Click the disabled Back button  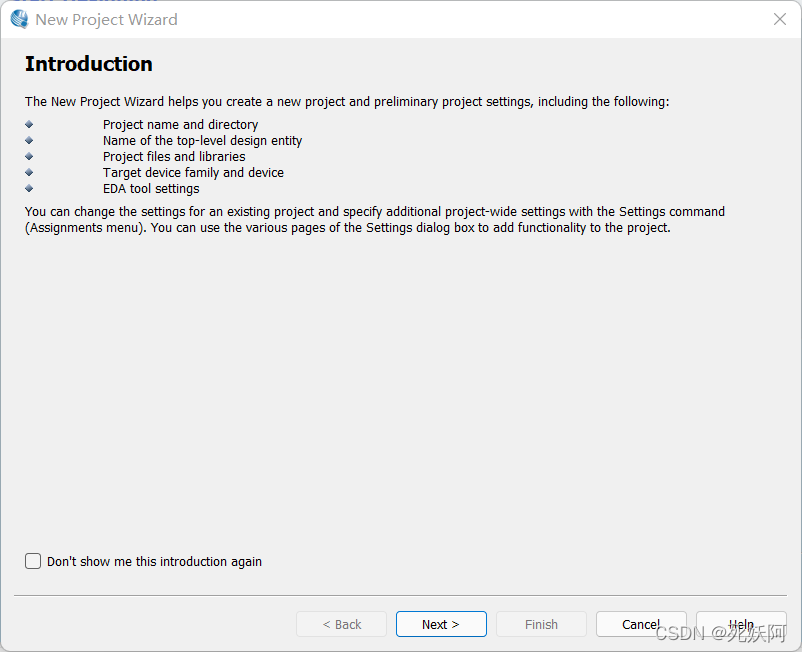point(341,624)
